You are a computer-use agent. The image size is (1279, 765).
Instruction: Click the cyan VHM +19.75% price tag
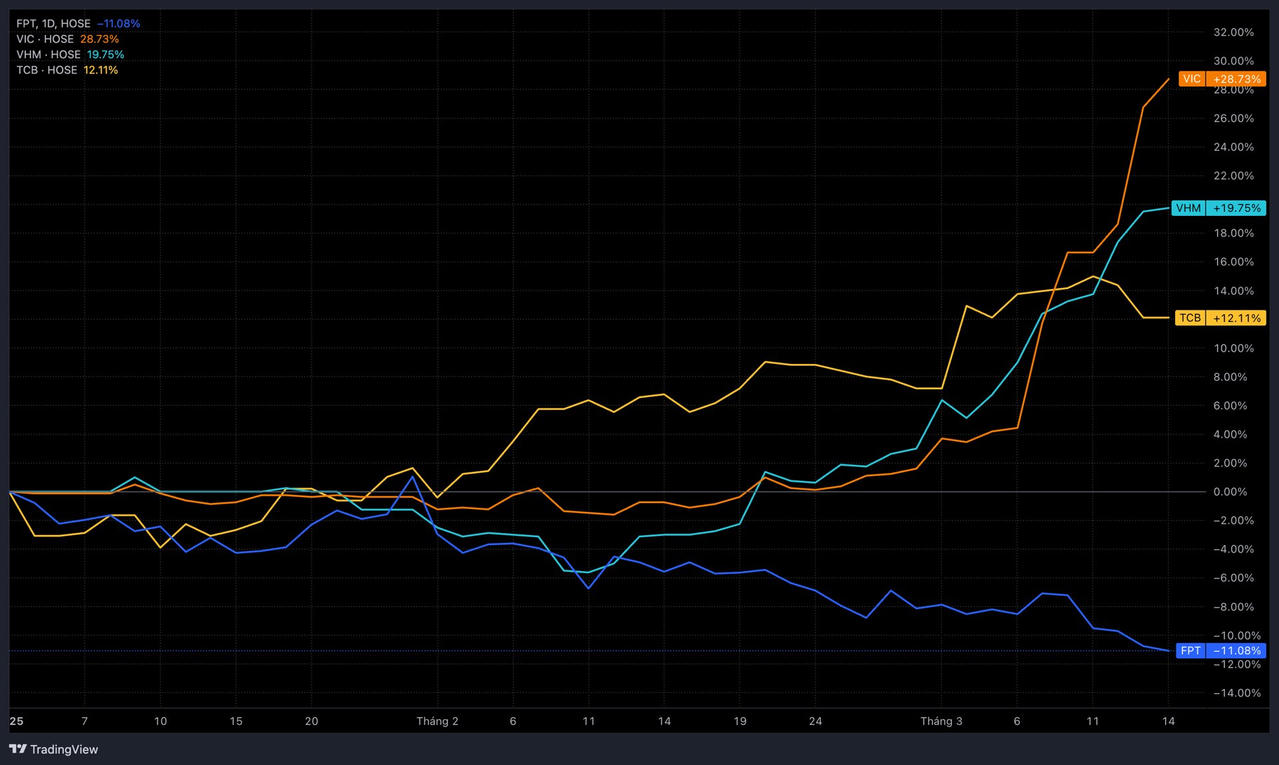[1219, 208]
